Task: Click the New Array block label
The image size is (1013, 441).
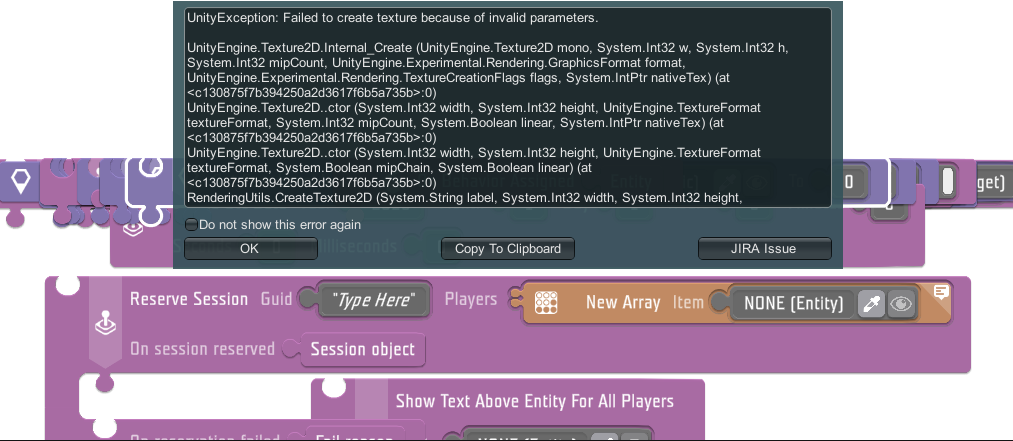Action: pos(622,302)
